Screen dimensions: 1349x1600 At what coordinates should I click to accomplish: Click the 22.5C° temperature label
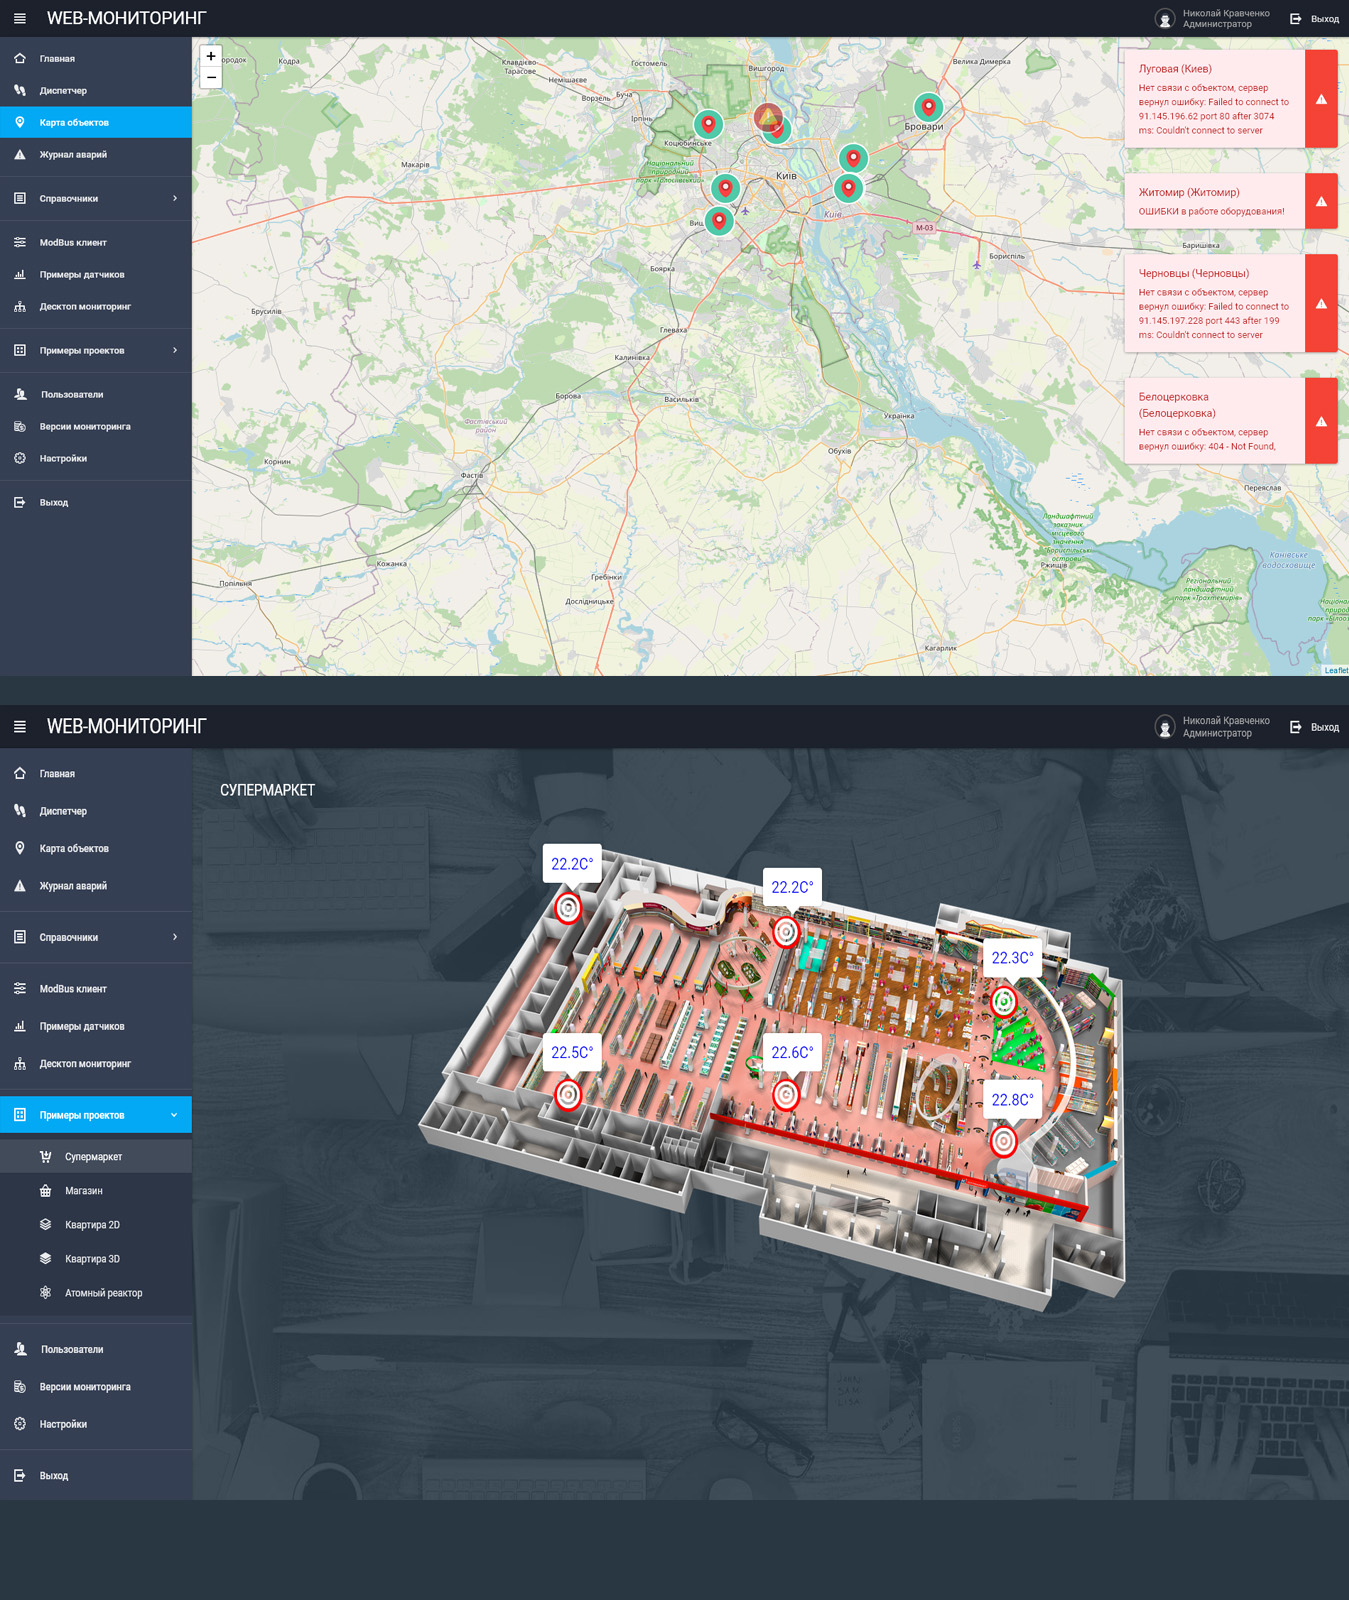point(572,1052)
